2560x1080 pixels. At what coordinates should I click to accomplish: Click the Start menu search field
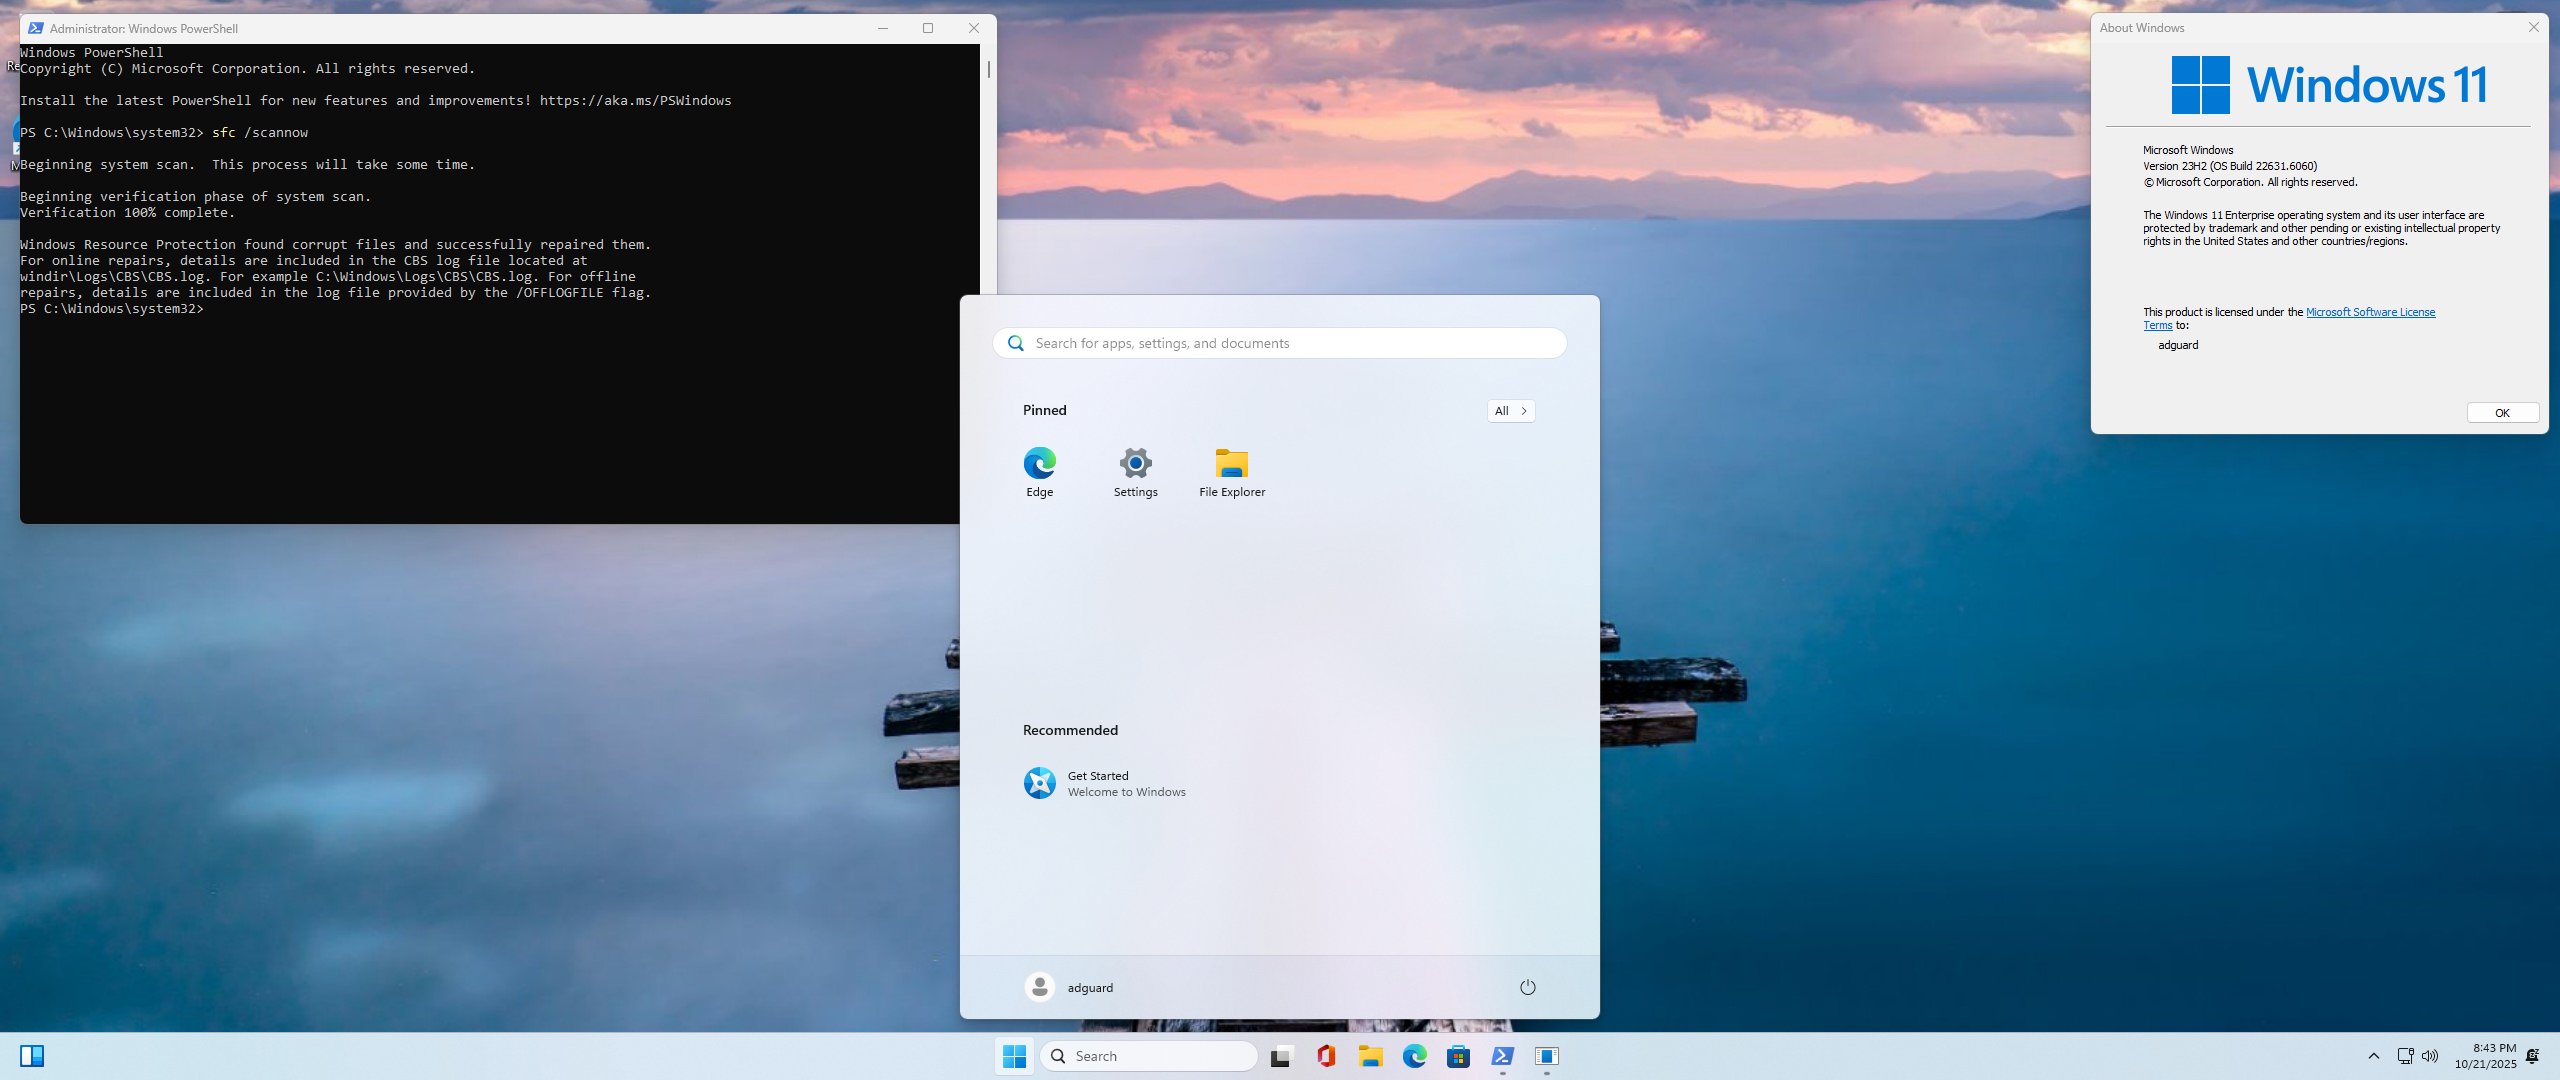point(1280,343)
